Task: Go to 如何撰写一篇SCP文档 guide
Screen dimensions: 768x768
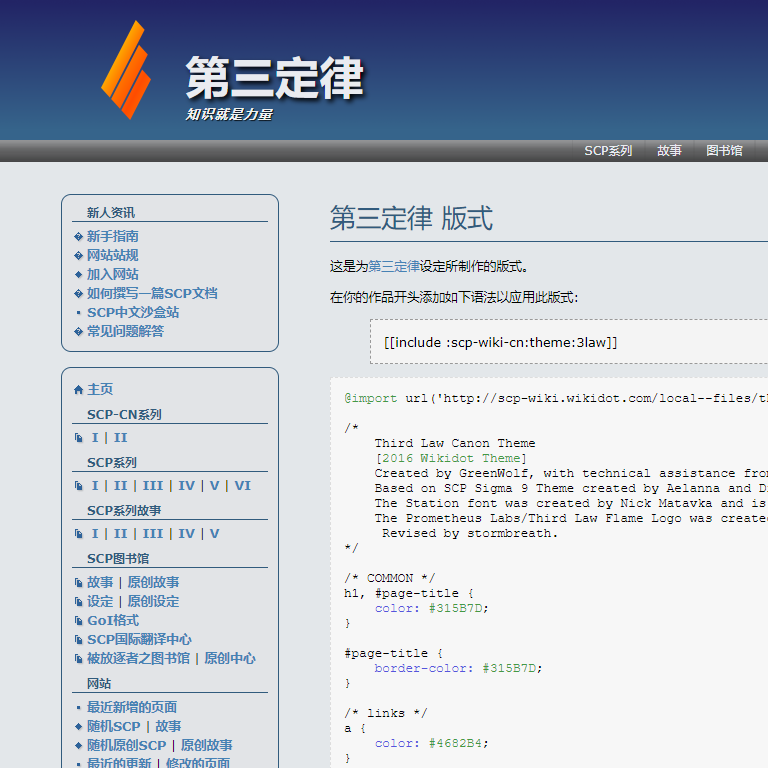Action: (x=152, y=293)
